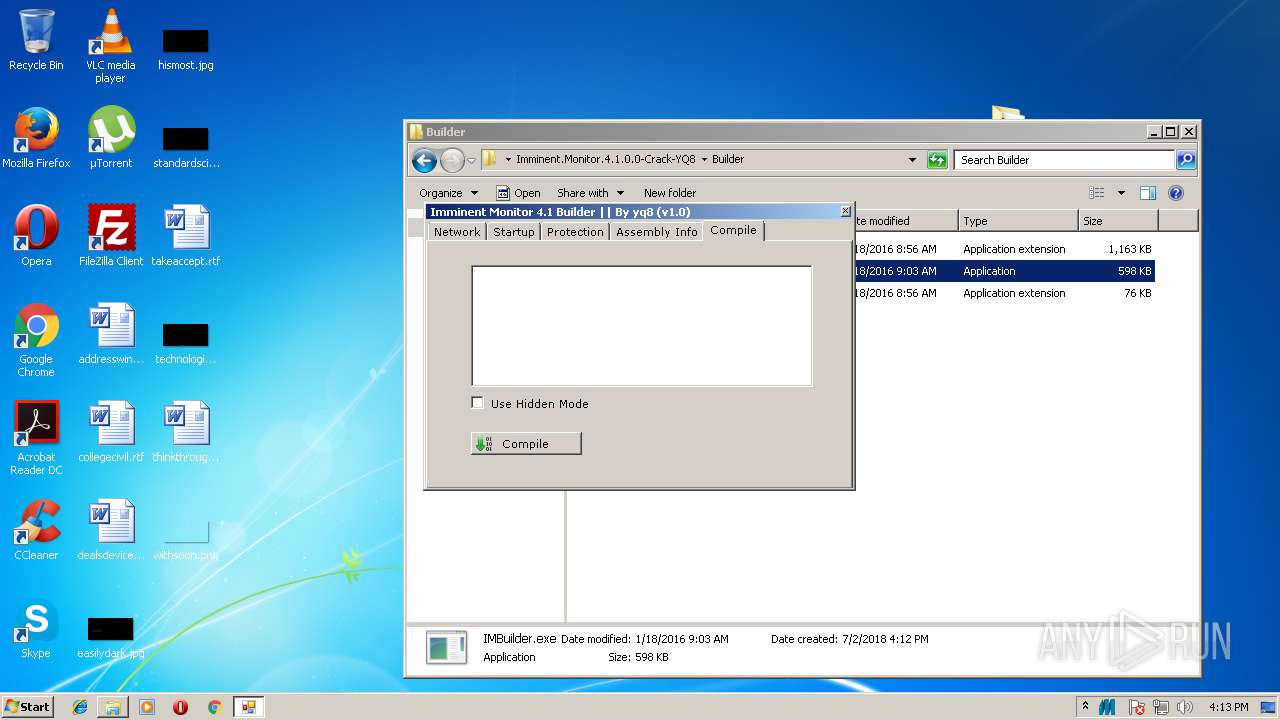1280x720 pixels.
Task: Select the thinkthrough document icon
Action: 185,432
